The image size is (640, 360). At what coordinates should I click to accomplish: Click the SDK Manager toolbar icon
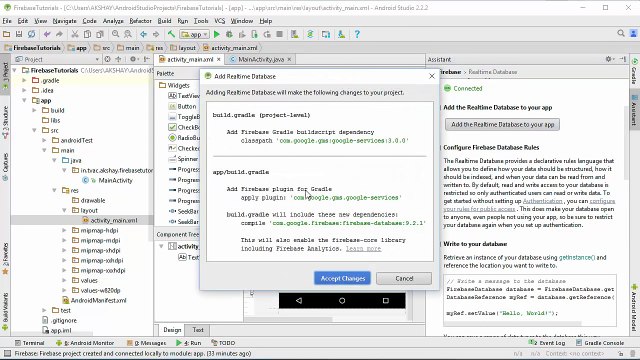341,34
